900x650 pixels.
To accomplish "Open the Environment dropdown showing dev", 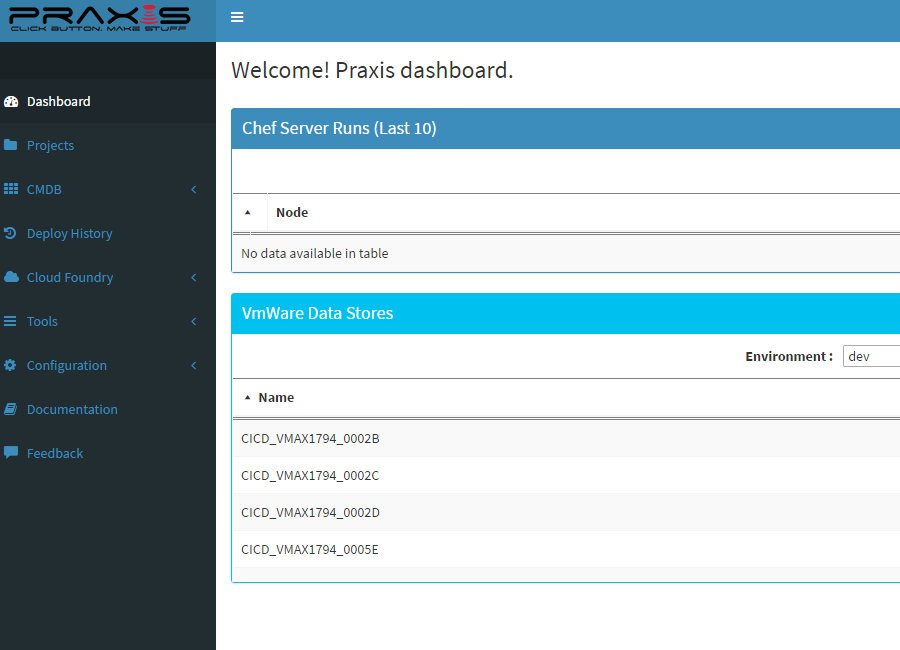I will (x=870, y=357).
